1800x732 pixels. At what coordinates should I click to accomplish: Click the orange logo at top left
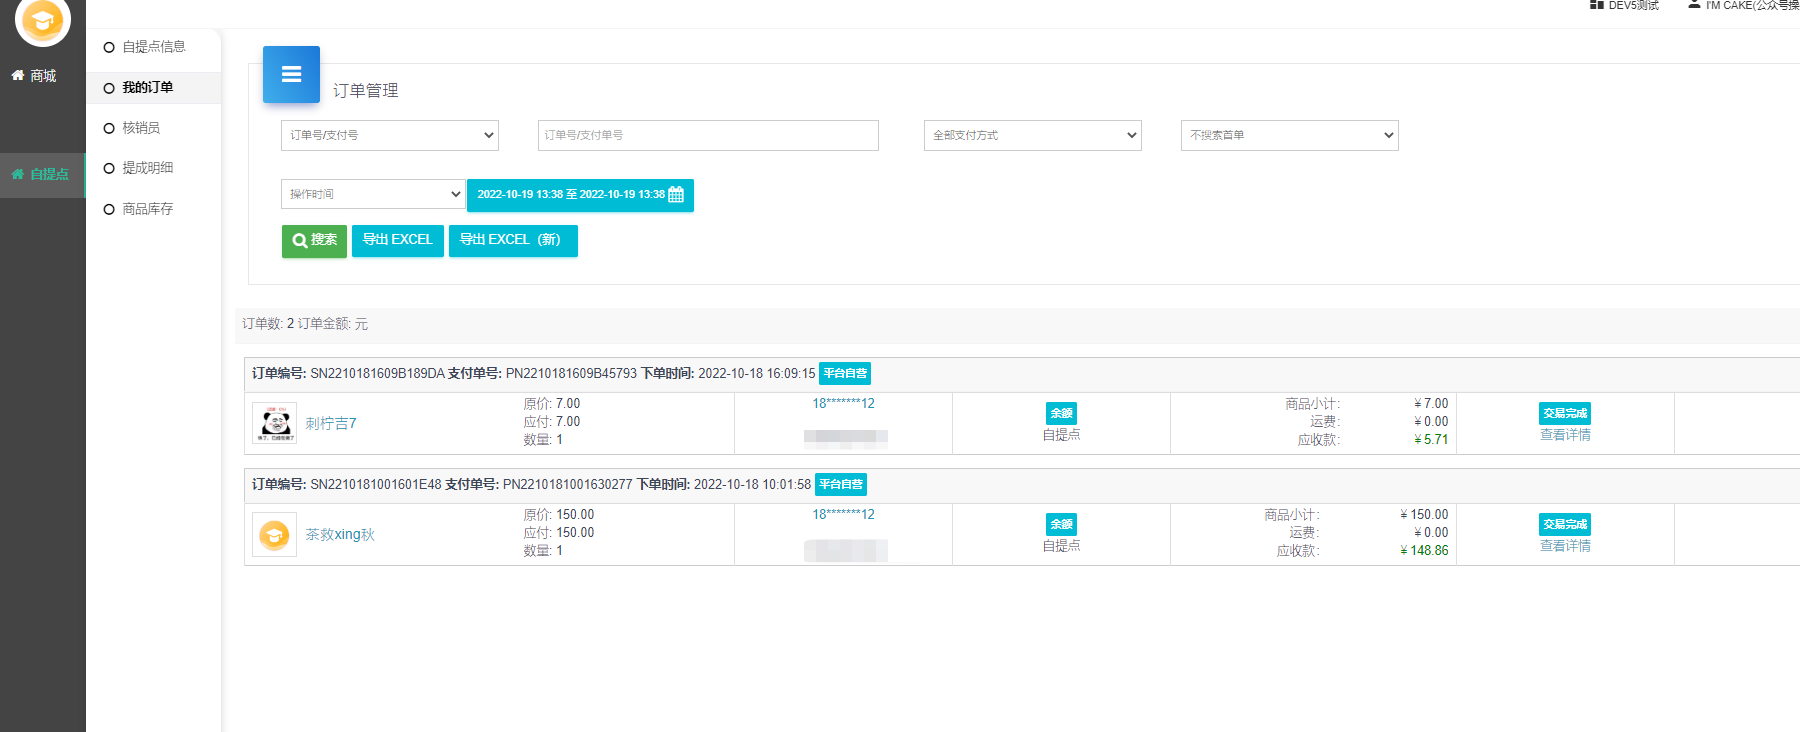pyautogui.click(x=43, y=20)
